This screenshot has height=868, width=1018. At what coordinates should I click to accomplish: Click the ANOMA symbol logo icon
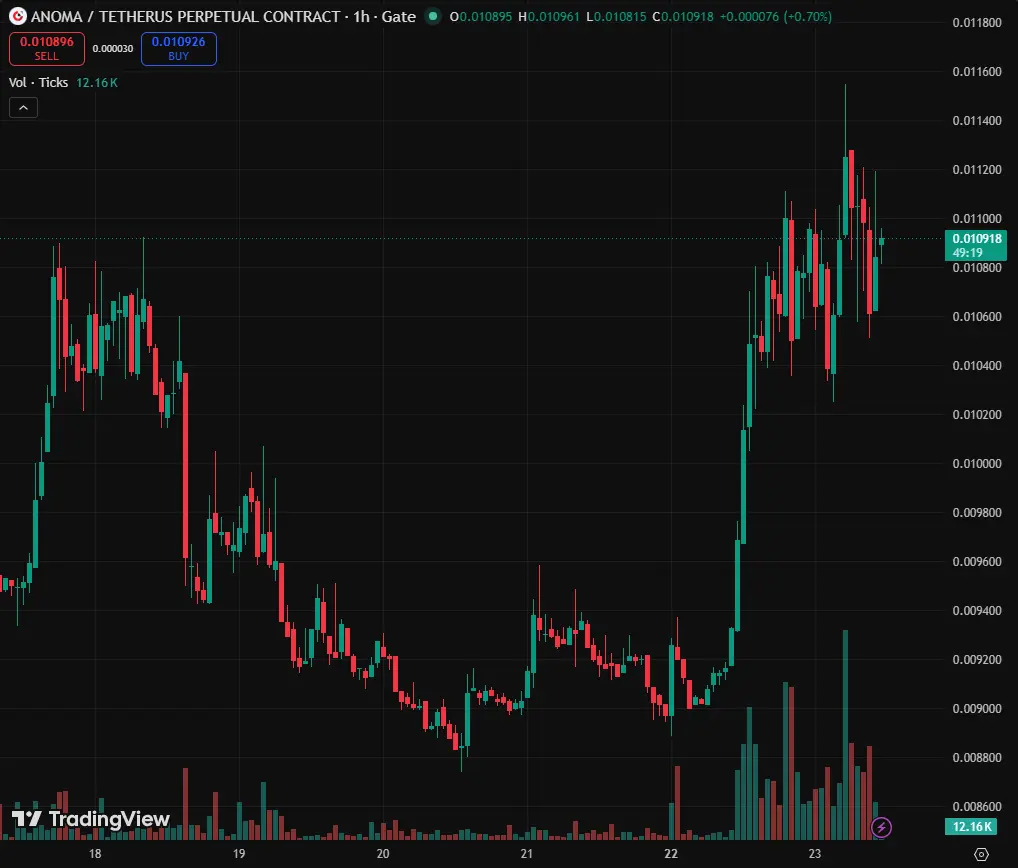18,16
